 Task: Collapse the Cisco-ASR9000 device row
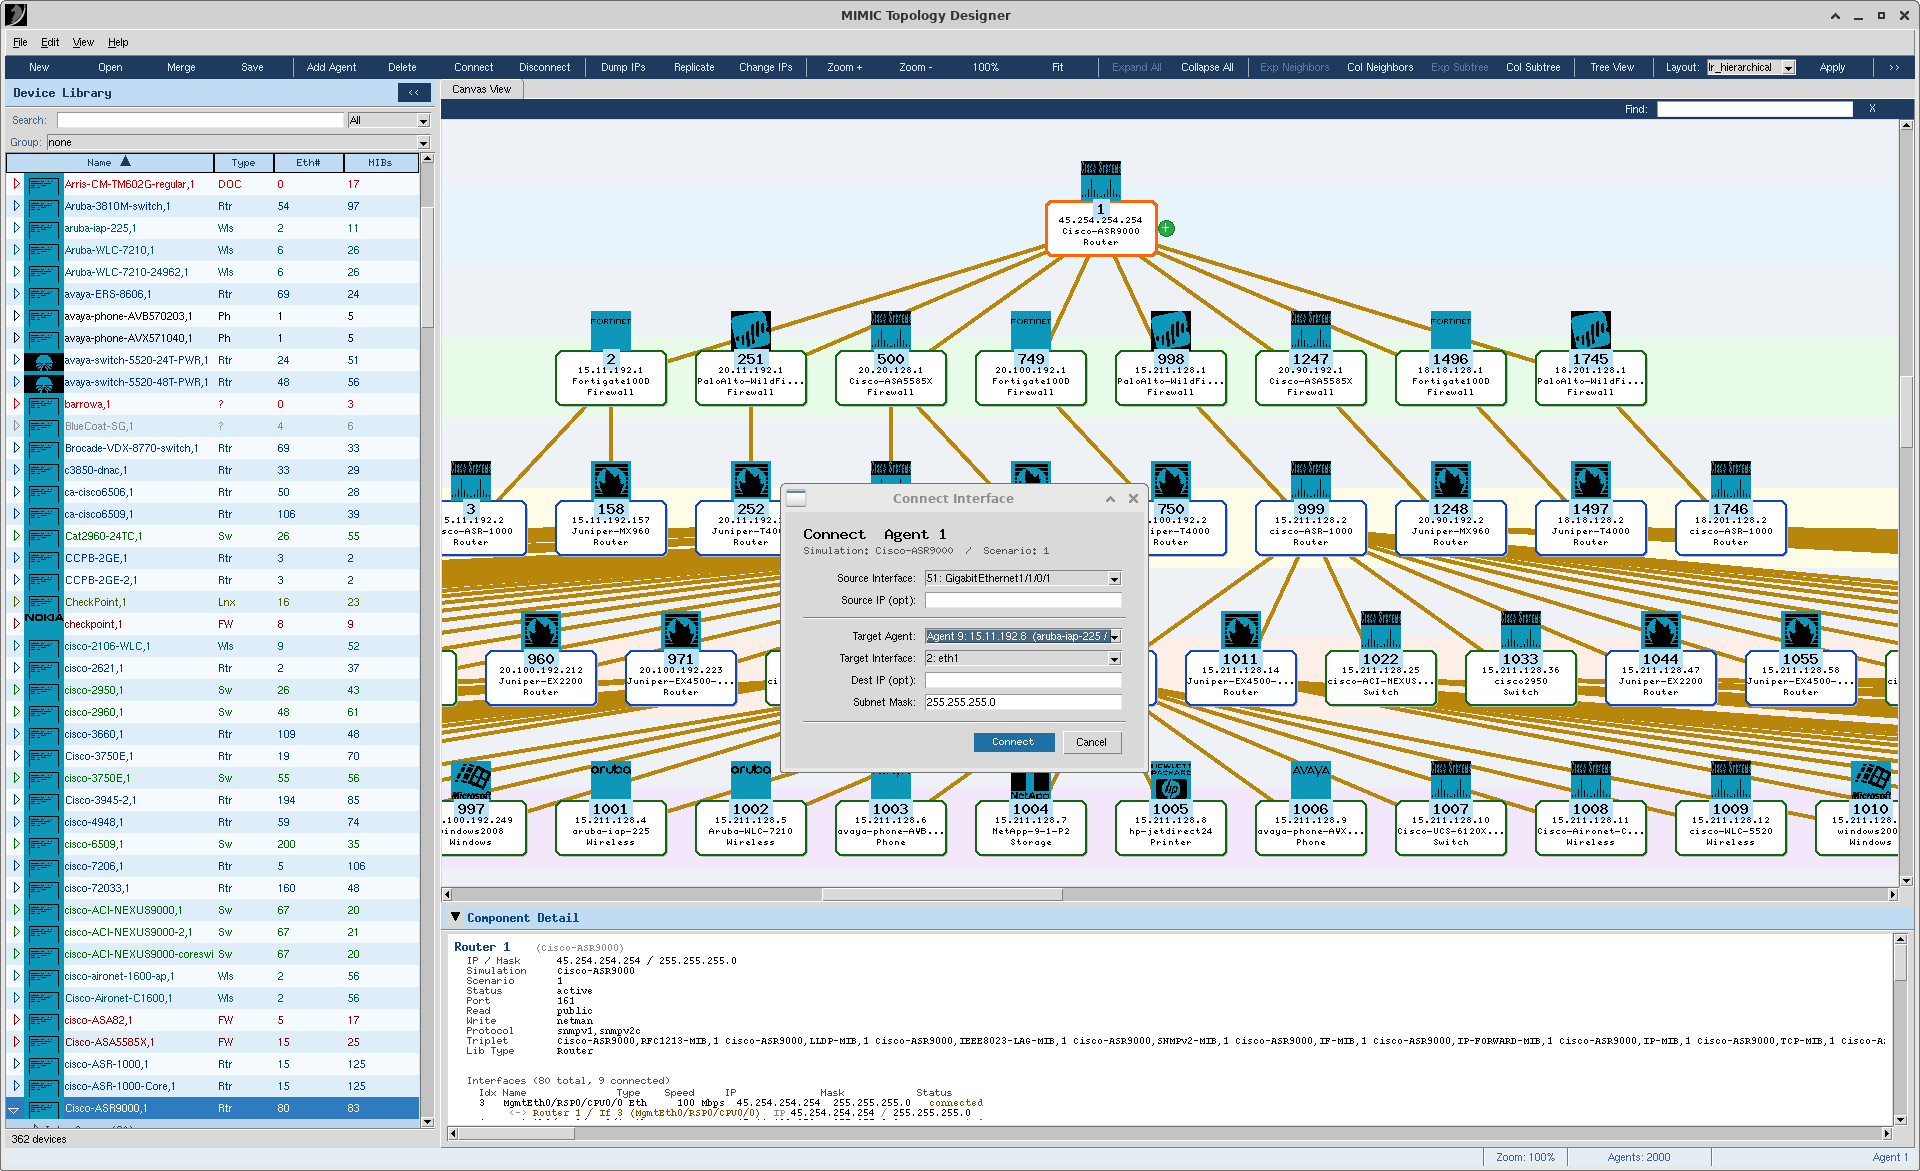tap(14, 1109)
